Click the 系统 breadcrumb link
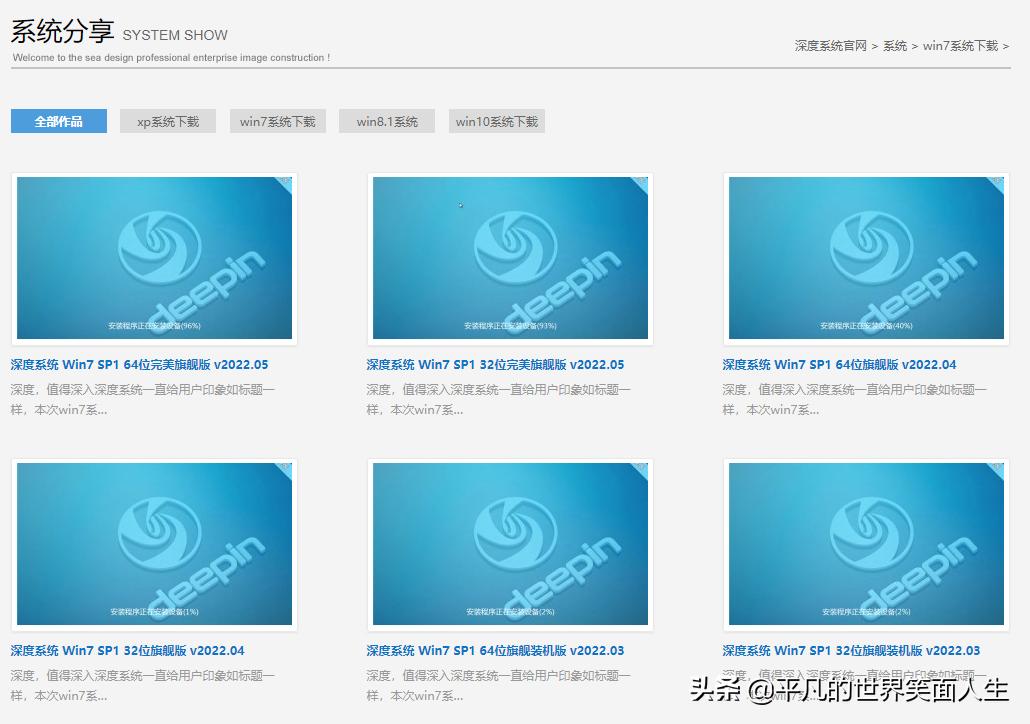Screen dimensions: 1030x724 [895, 46]
